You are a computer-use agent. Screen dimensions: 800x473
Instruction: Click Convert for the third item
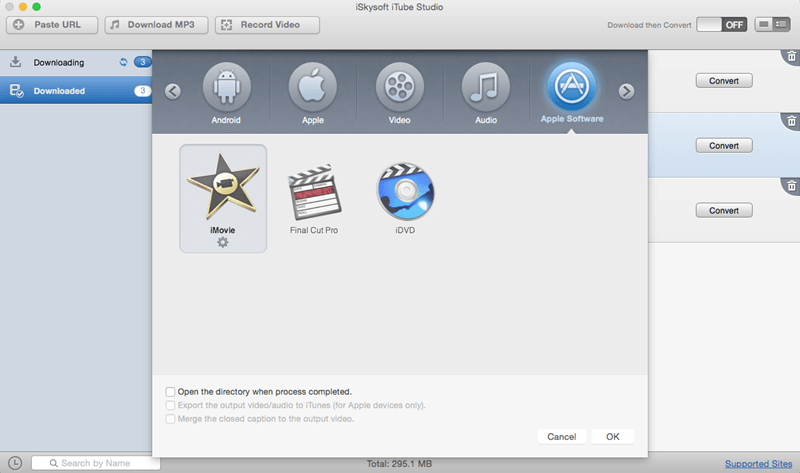pos(724,210)
